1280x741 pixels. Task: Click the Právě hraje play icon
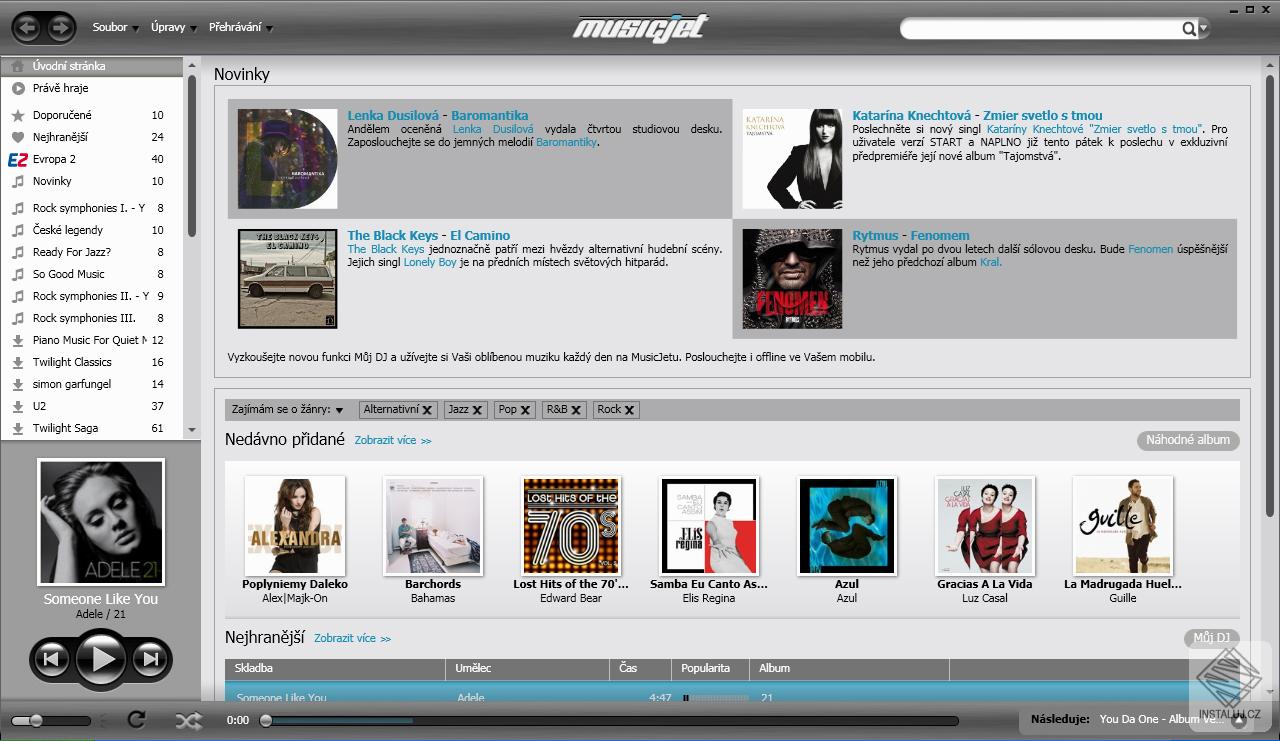coord(16,88)
